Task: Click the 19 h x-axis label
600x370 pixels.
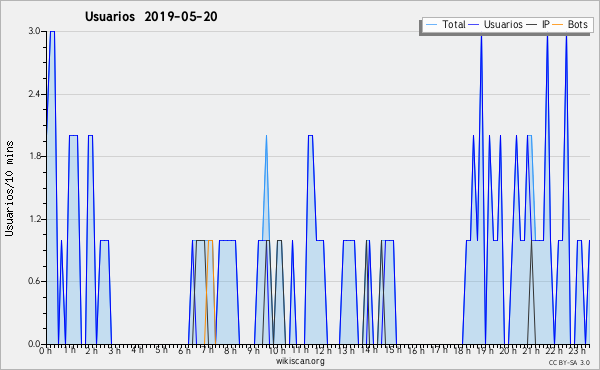Action: point(485,350)
